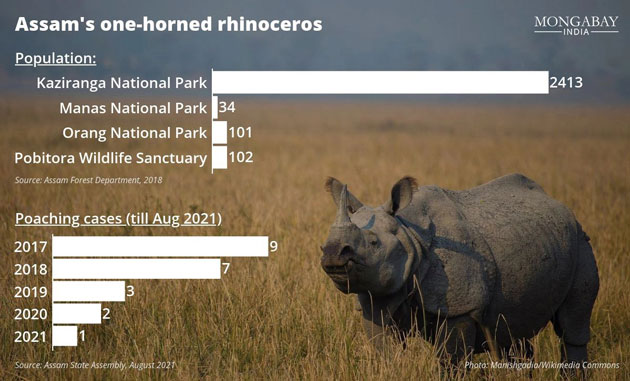The width and height of the screenshot is (630, 381).
Task: Select the 2020 poaching bar
Action: (x=77, y=313)
